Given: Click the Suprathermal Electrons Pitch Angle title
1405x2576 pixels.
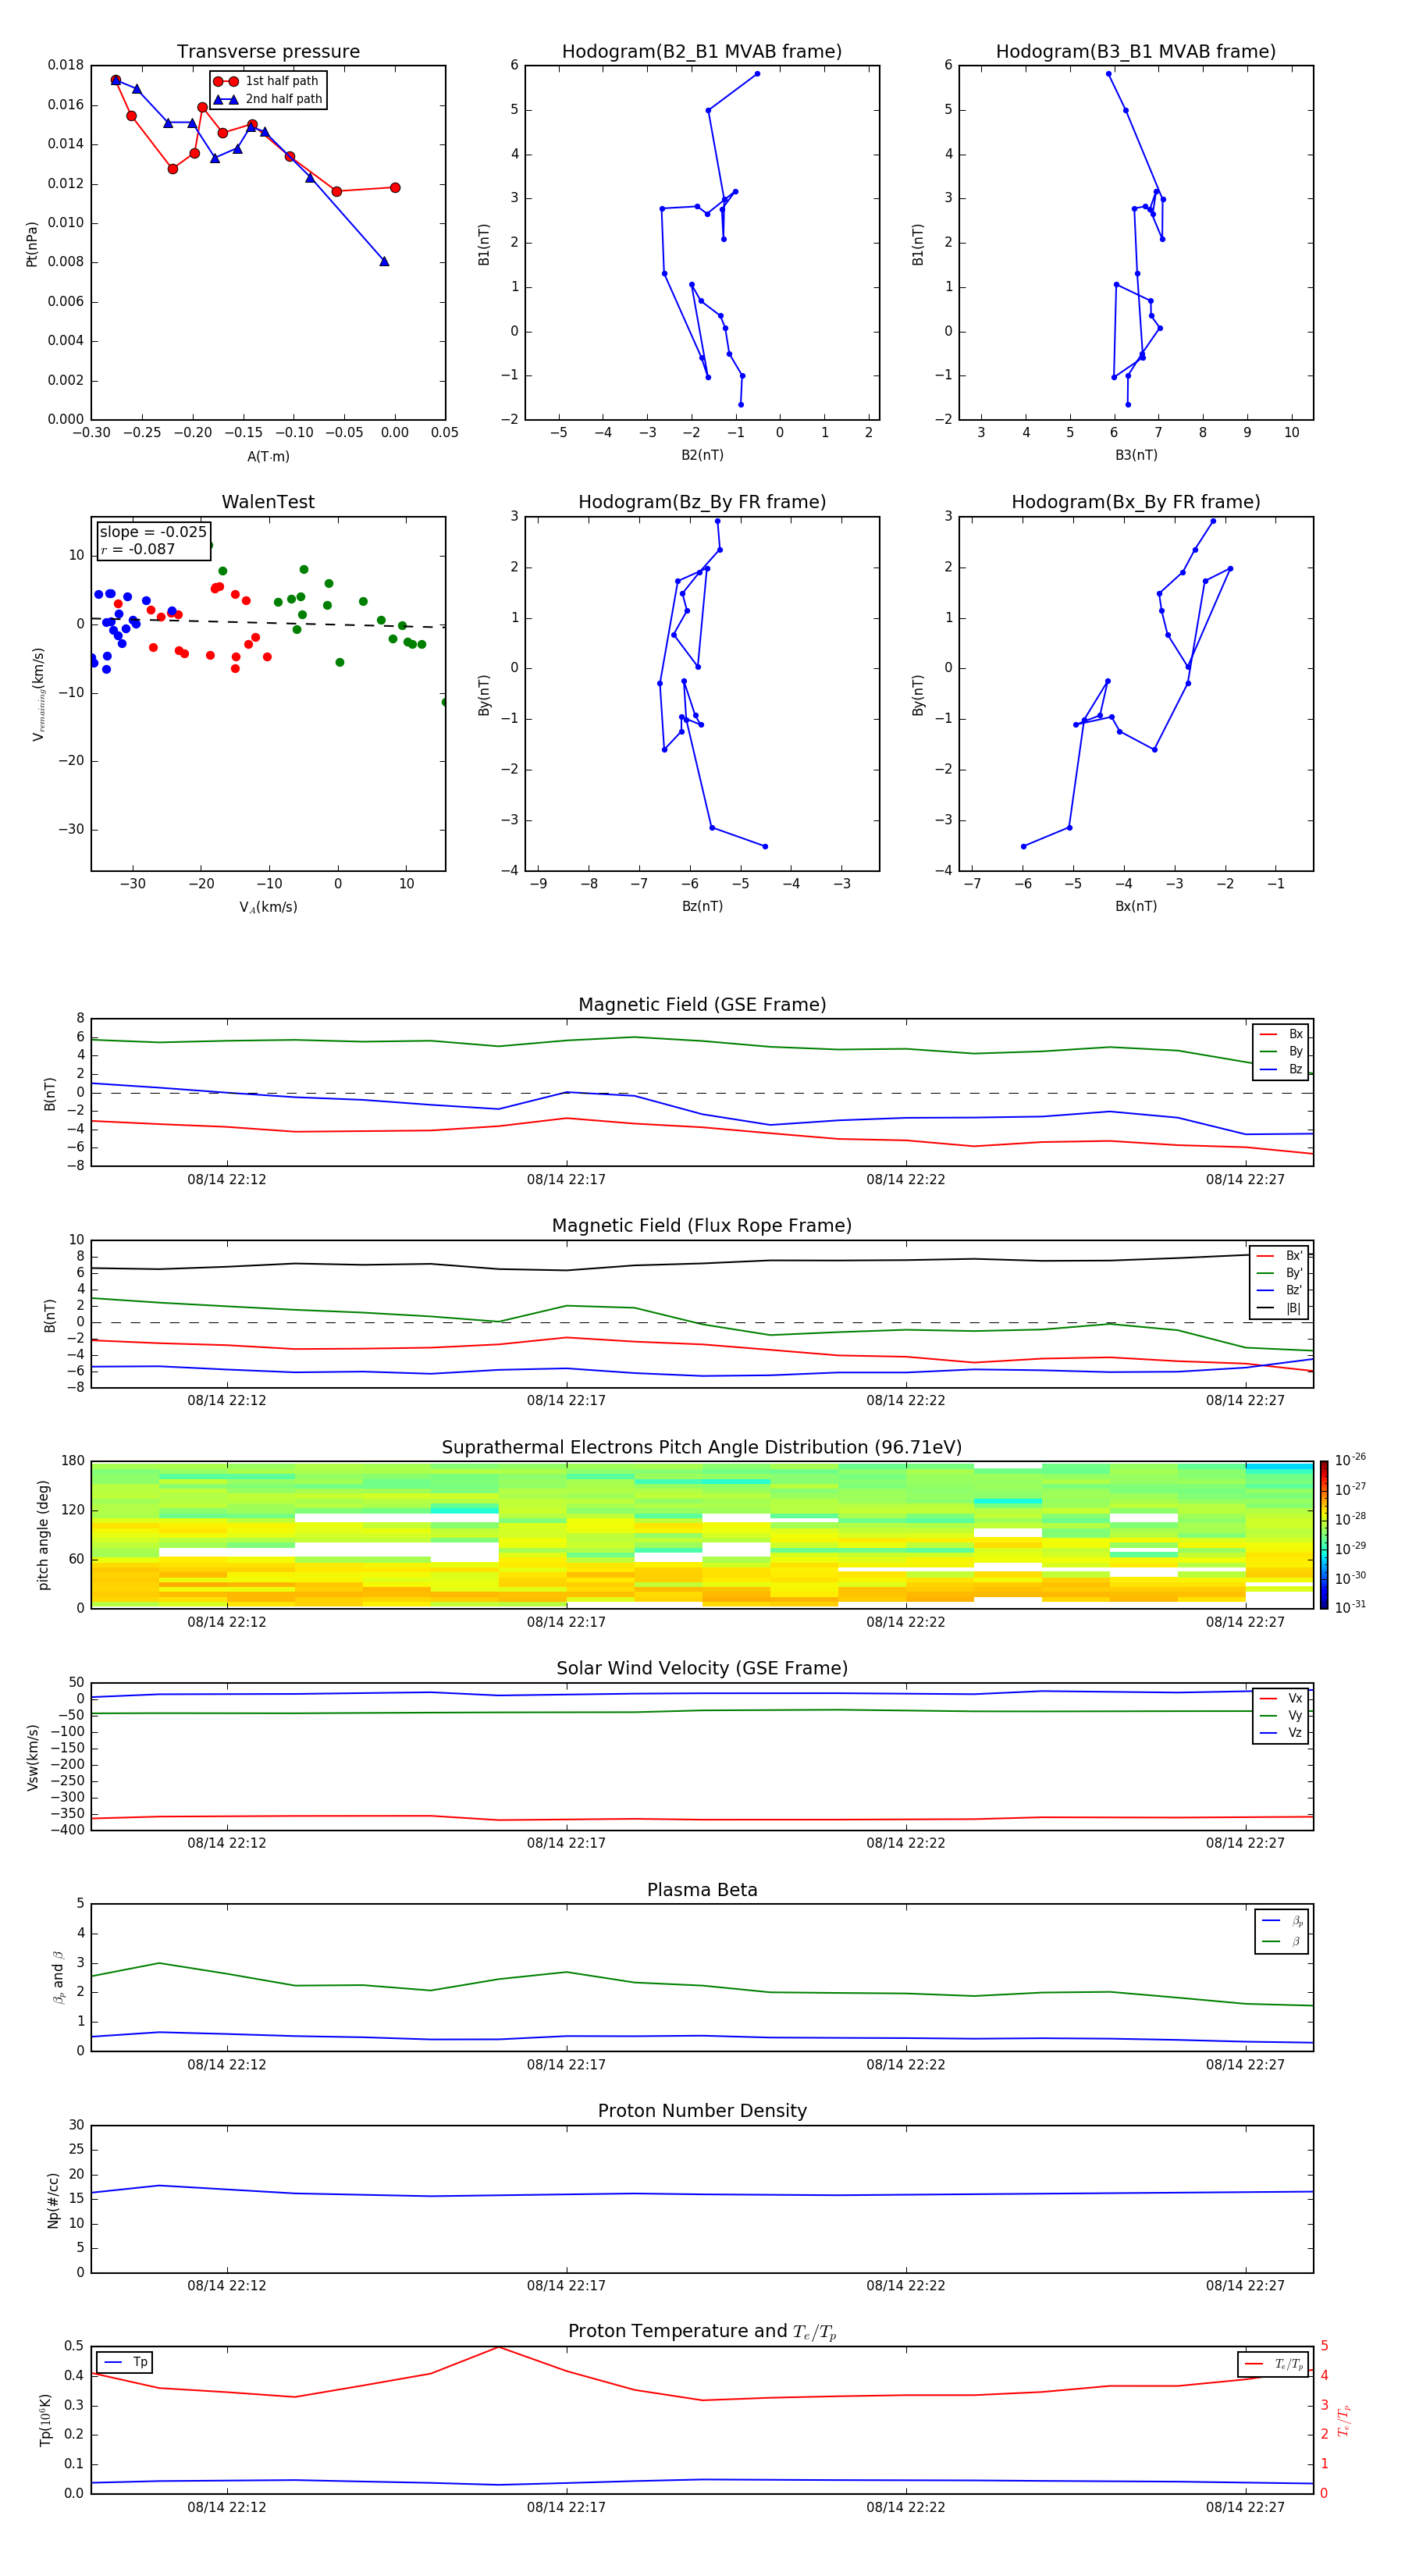Looking at the screenshot, I should pyautogui.click(x=702, y=1448).
